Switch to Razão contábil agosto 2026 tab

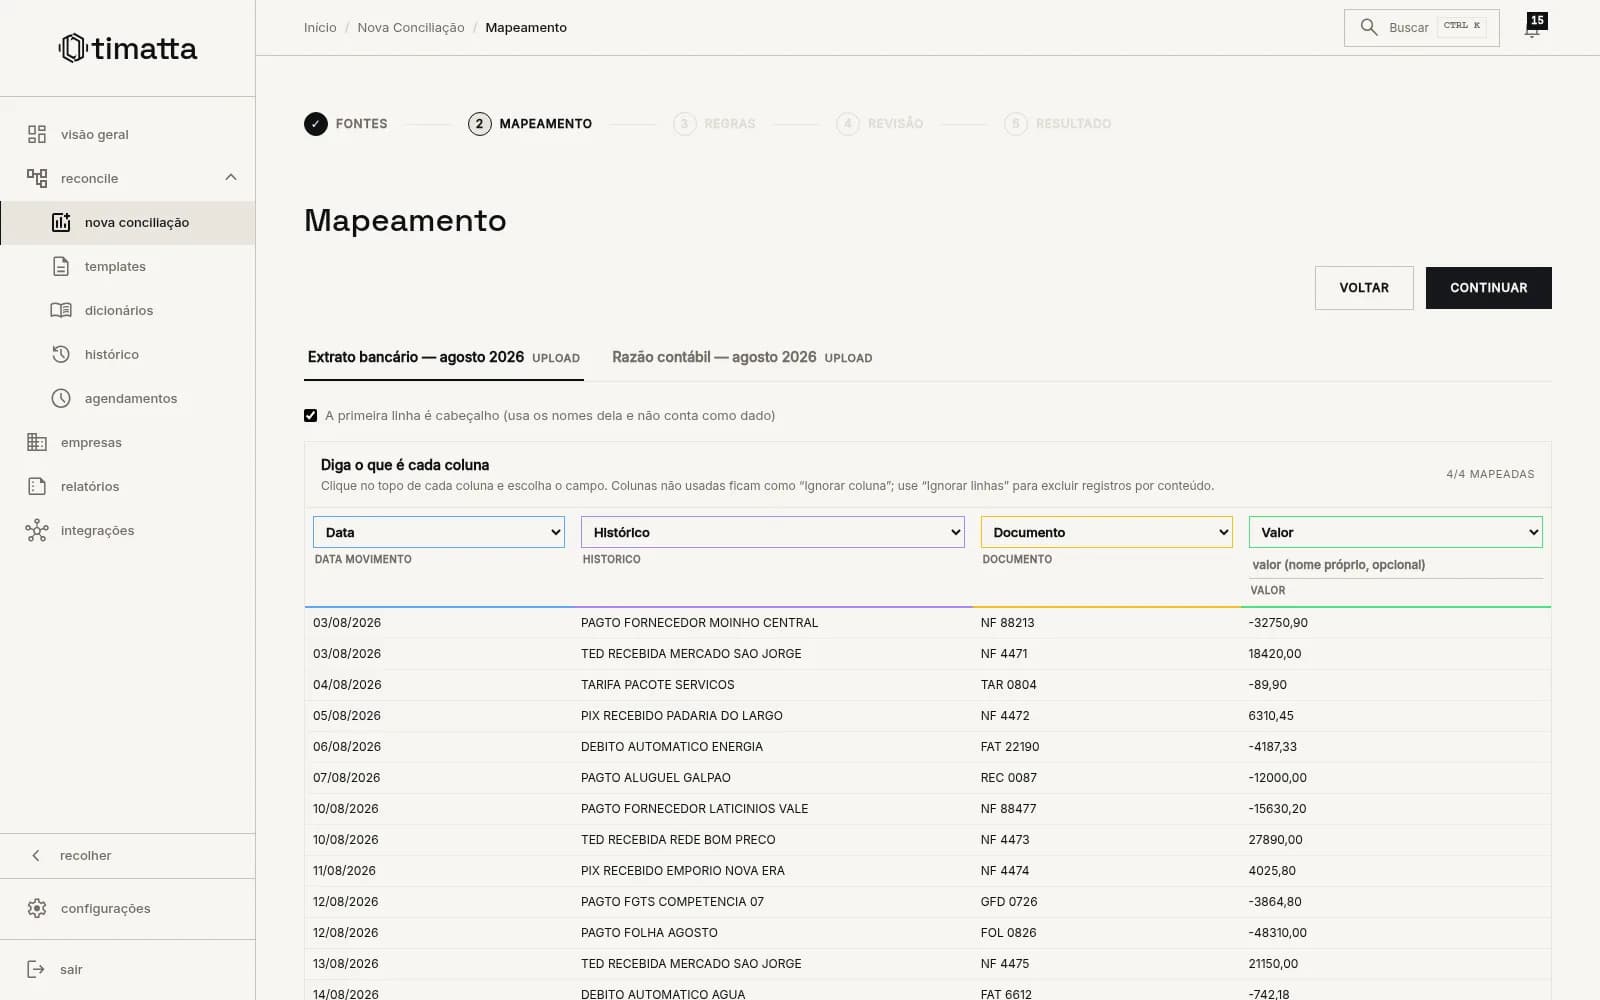742,357
